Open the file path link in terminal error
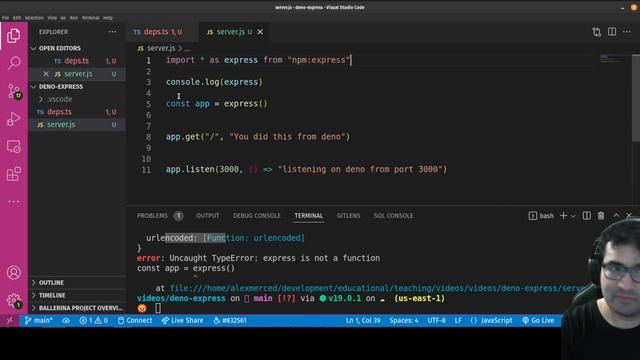This screenshot has height=360, width=640. 378,288
